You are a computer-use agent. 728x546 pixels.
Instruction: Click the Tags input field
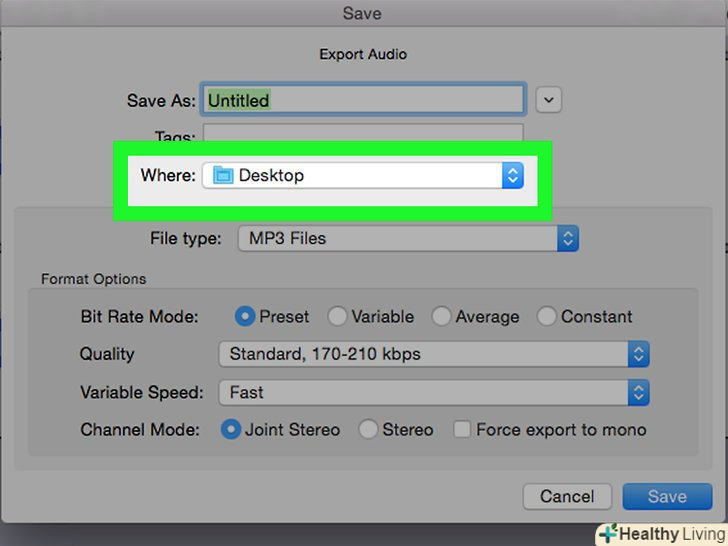pos(363,135)
